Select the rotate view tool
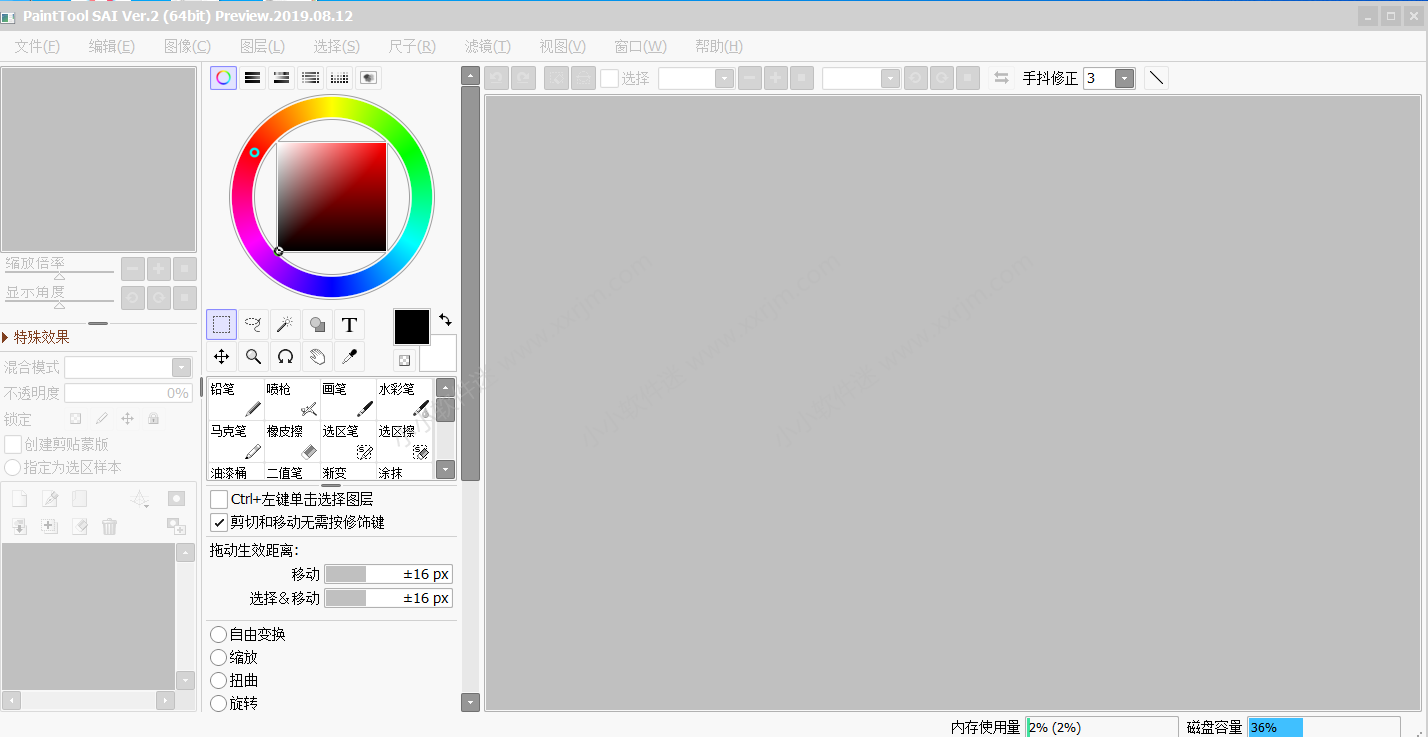 286,356
